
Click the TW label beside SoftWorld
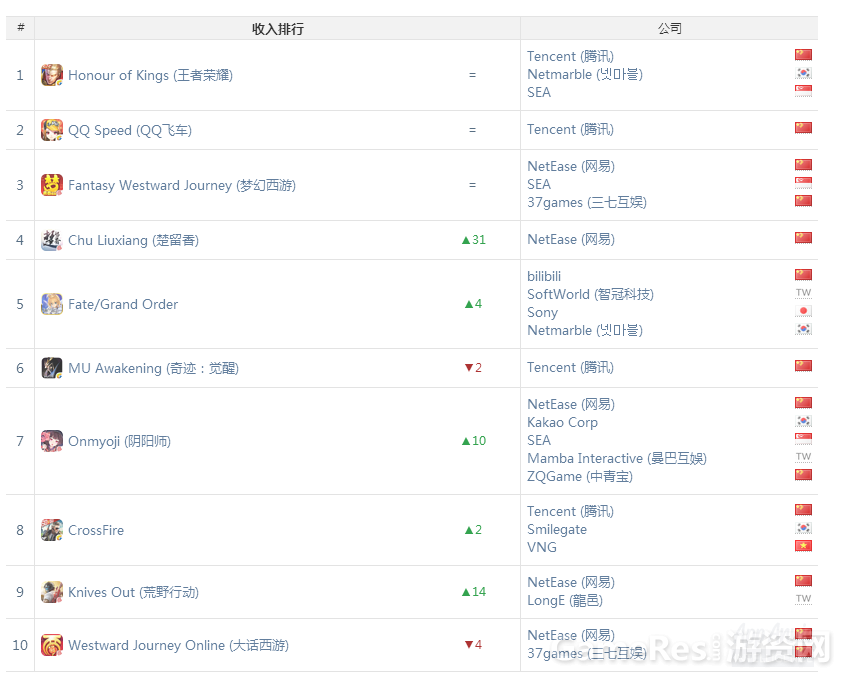803,293
